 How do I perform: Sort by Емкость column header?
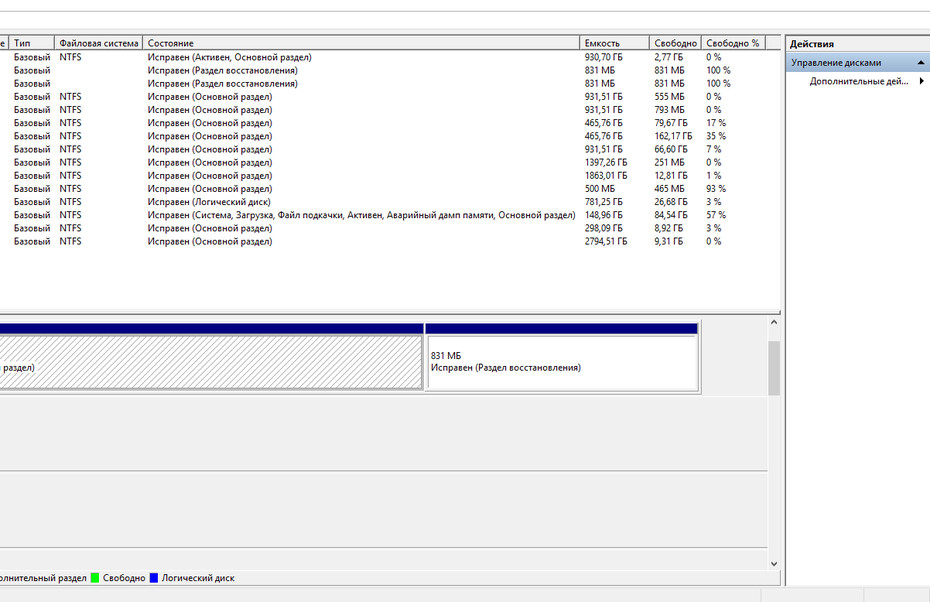[x=614, y=43]
